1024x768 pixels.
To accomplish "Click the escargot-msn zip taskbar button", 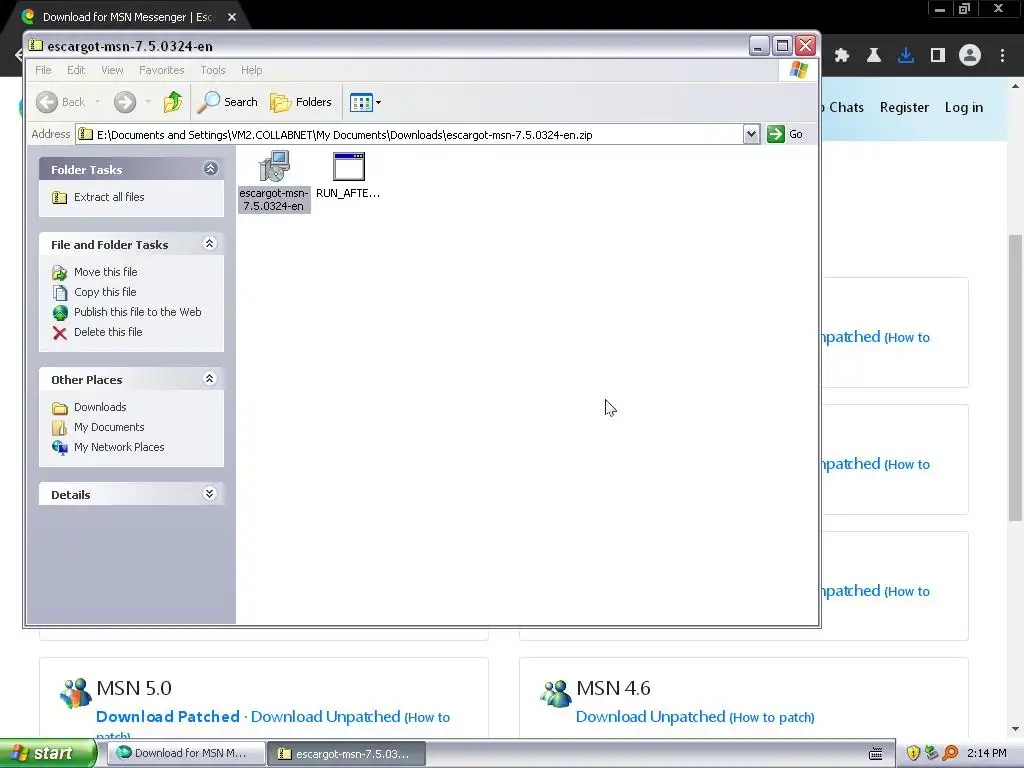I will (347, 754).
